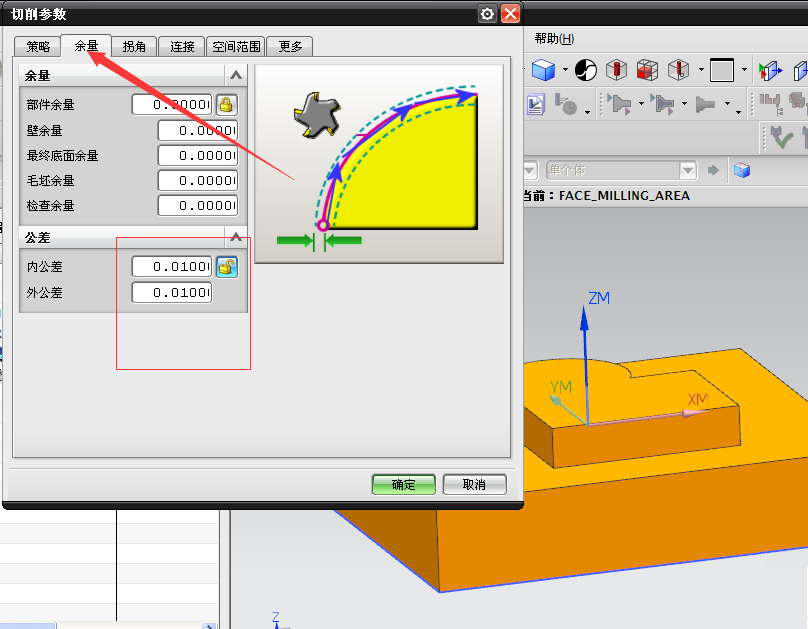Viewport: 808px width, 629px height.
Task: Click the 取消 button
Action: pos(474,484)
